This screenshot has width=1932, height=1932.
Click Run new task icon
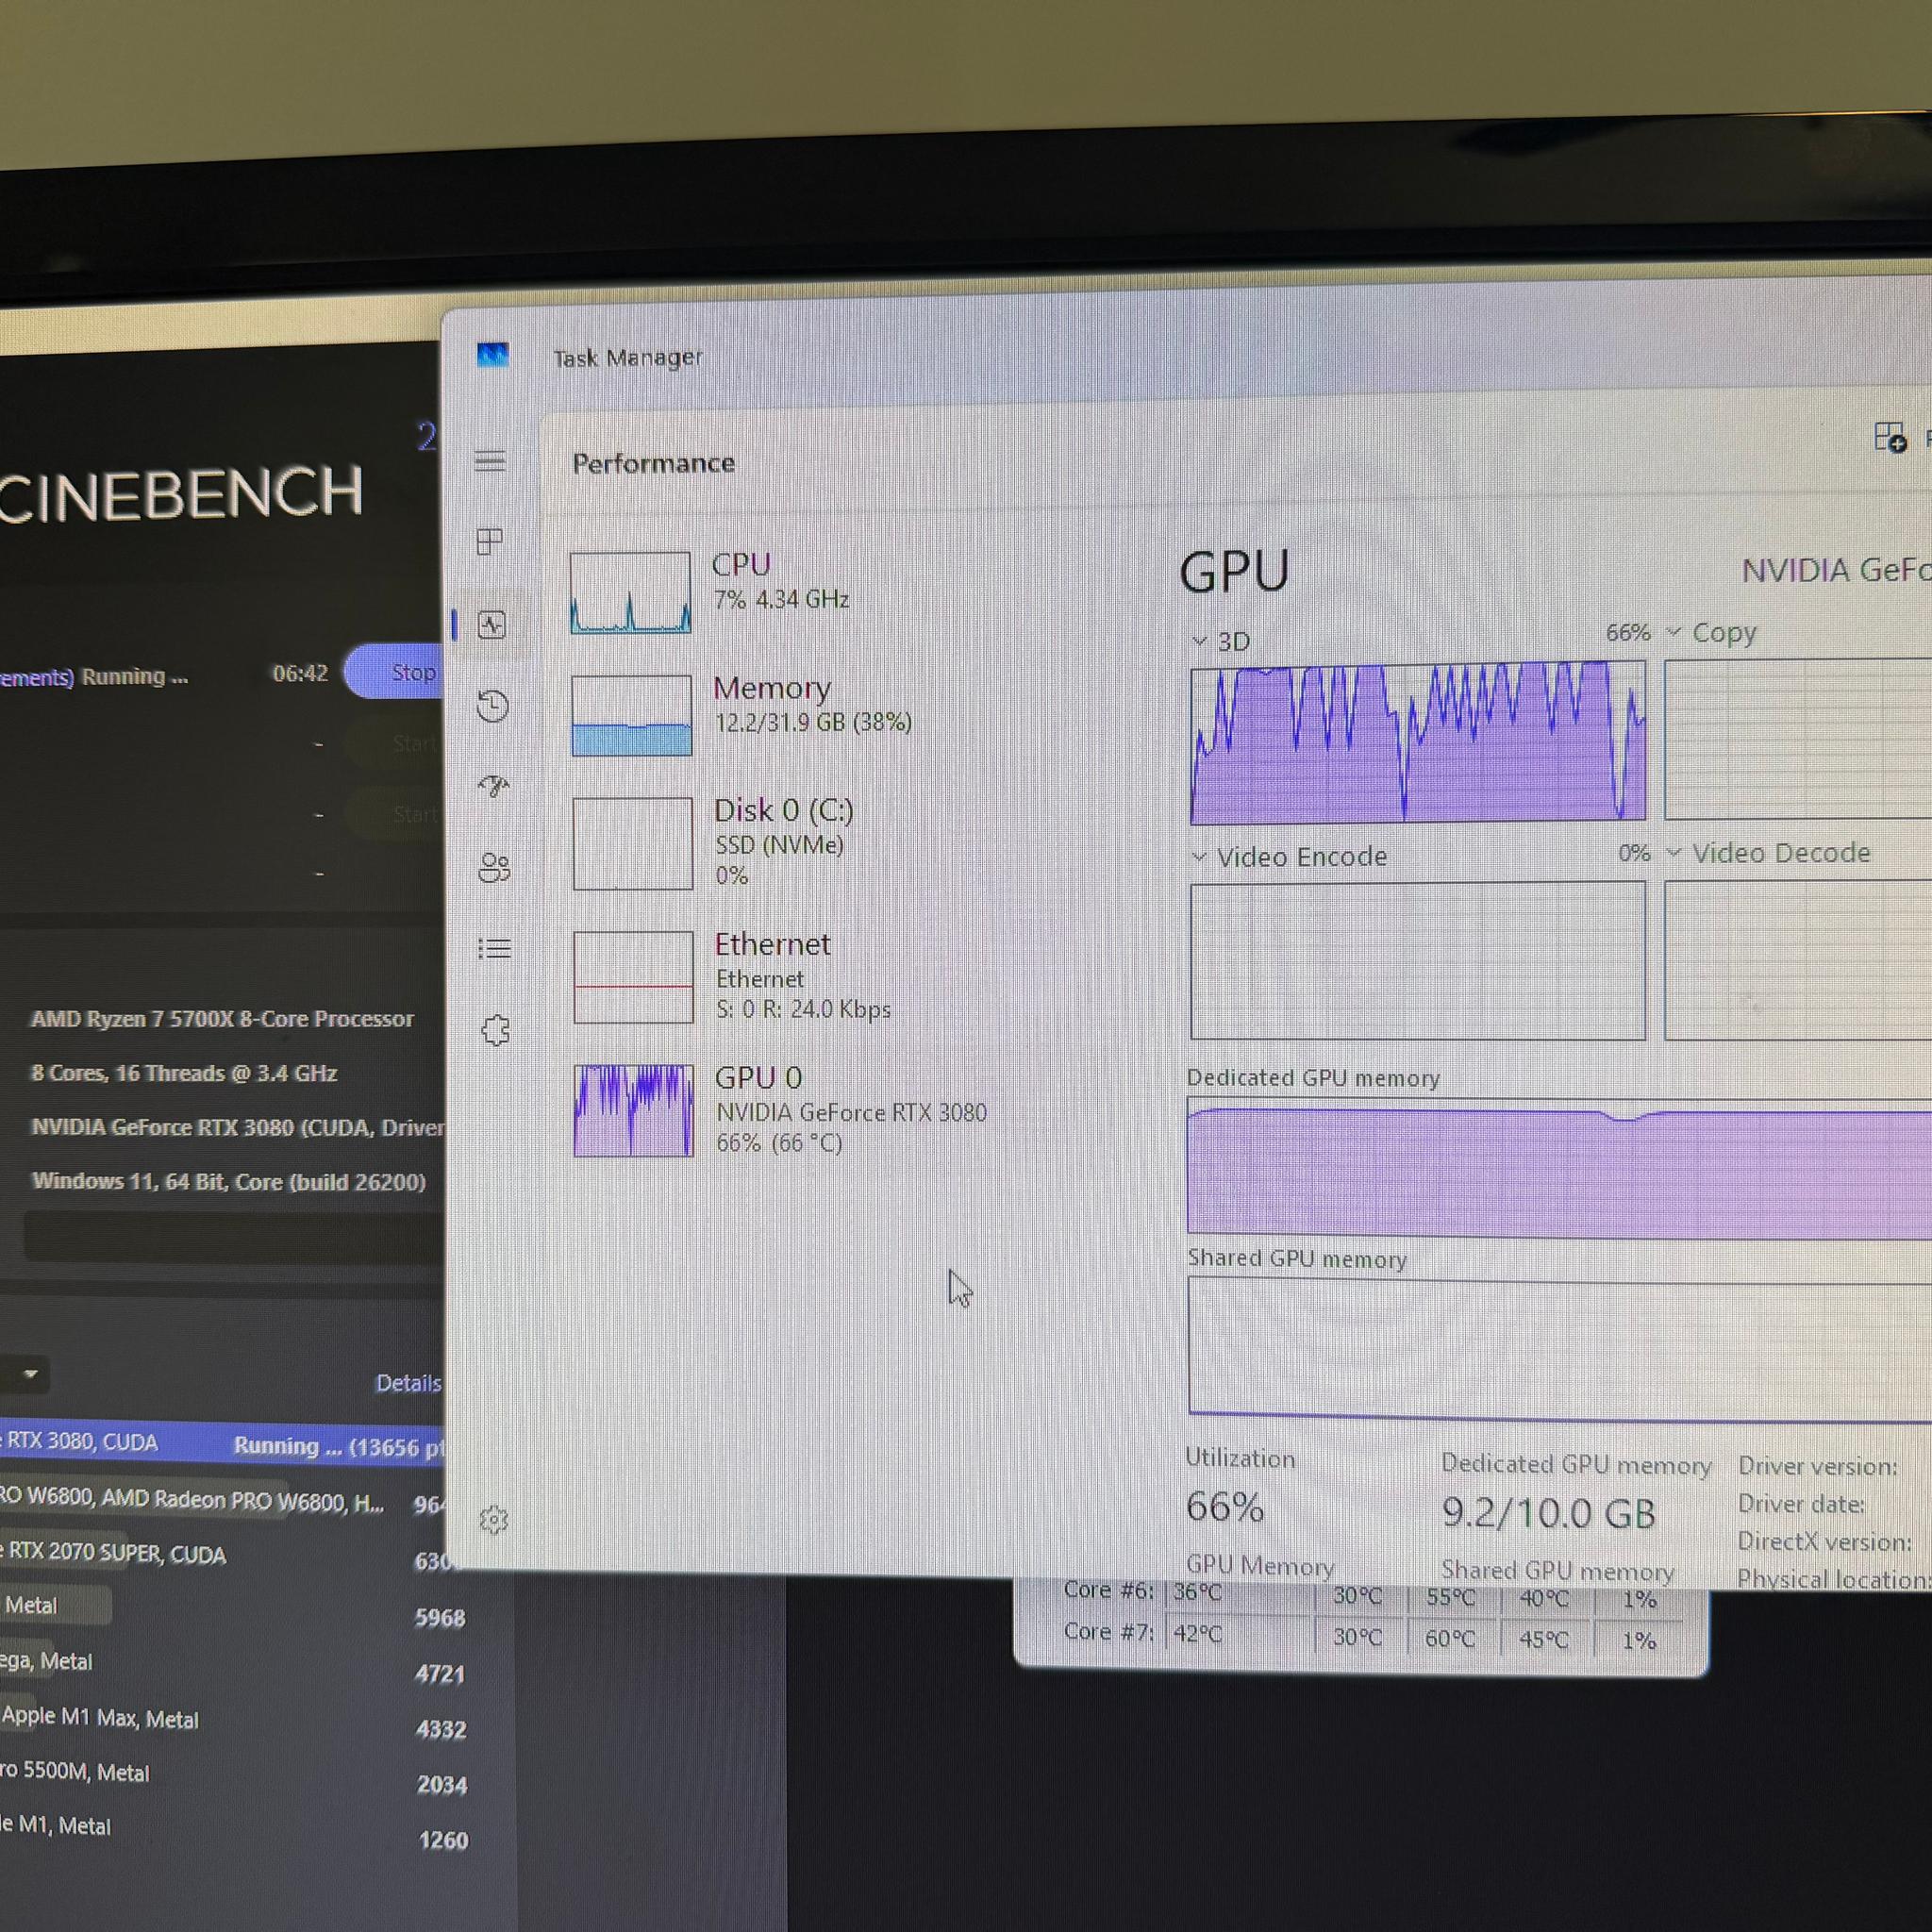click(1890, 437)
